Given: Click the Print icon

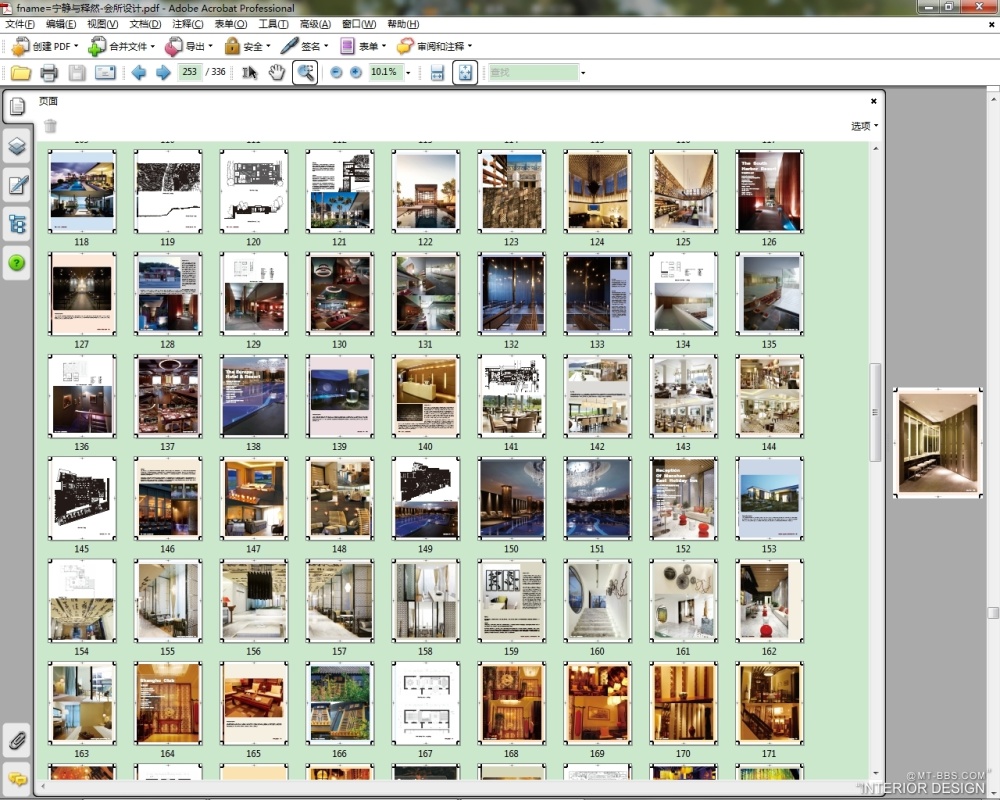Looking at the screenshot, I should coord(49,72).
